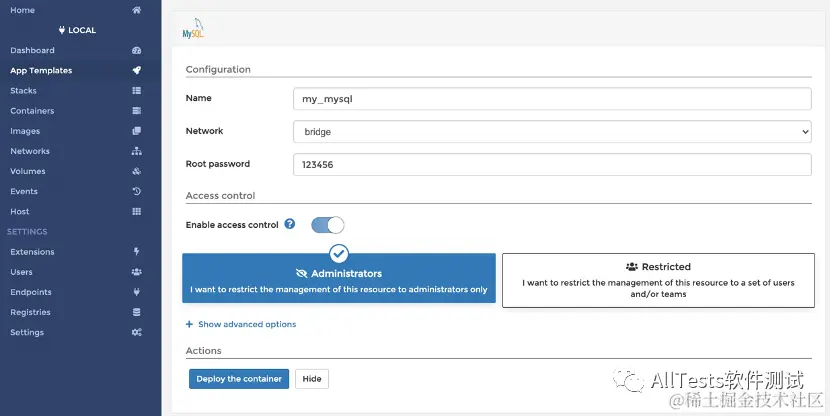Screen dimensions: 830x416
Task: Click the Configuration section heading
Action: (218, 69)
